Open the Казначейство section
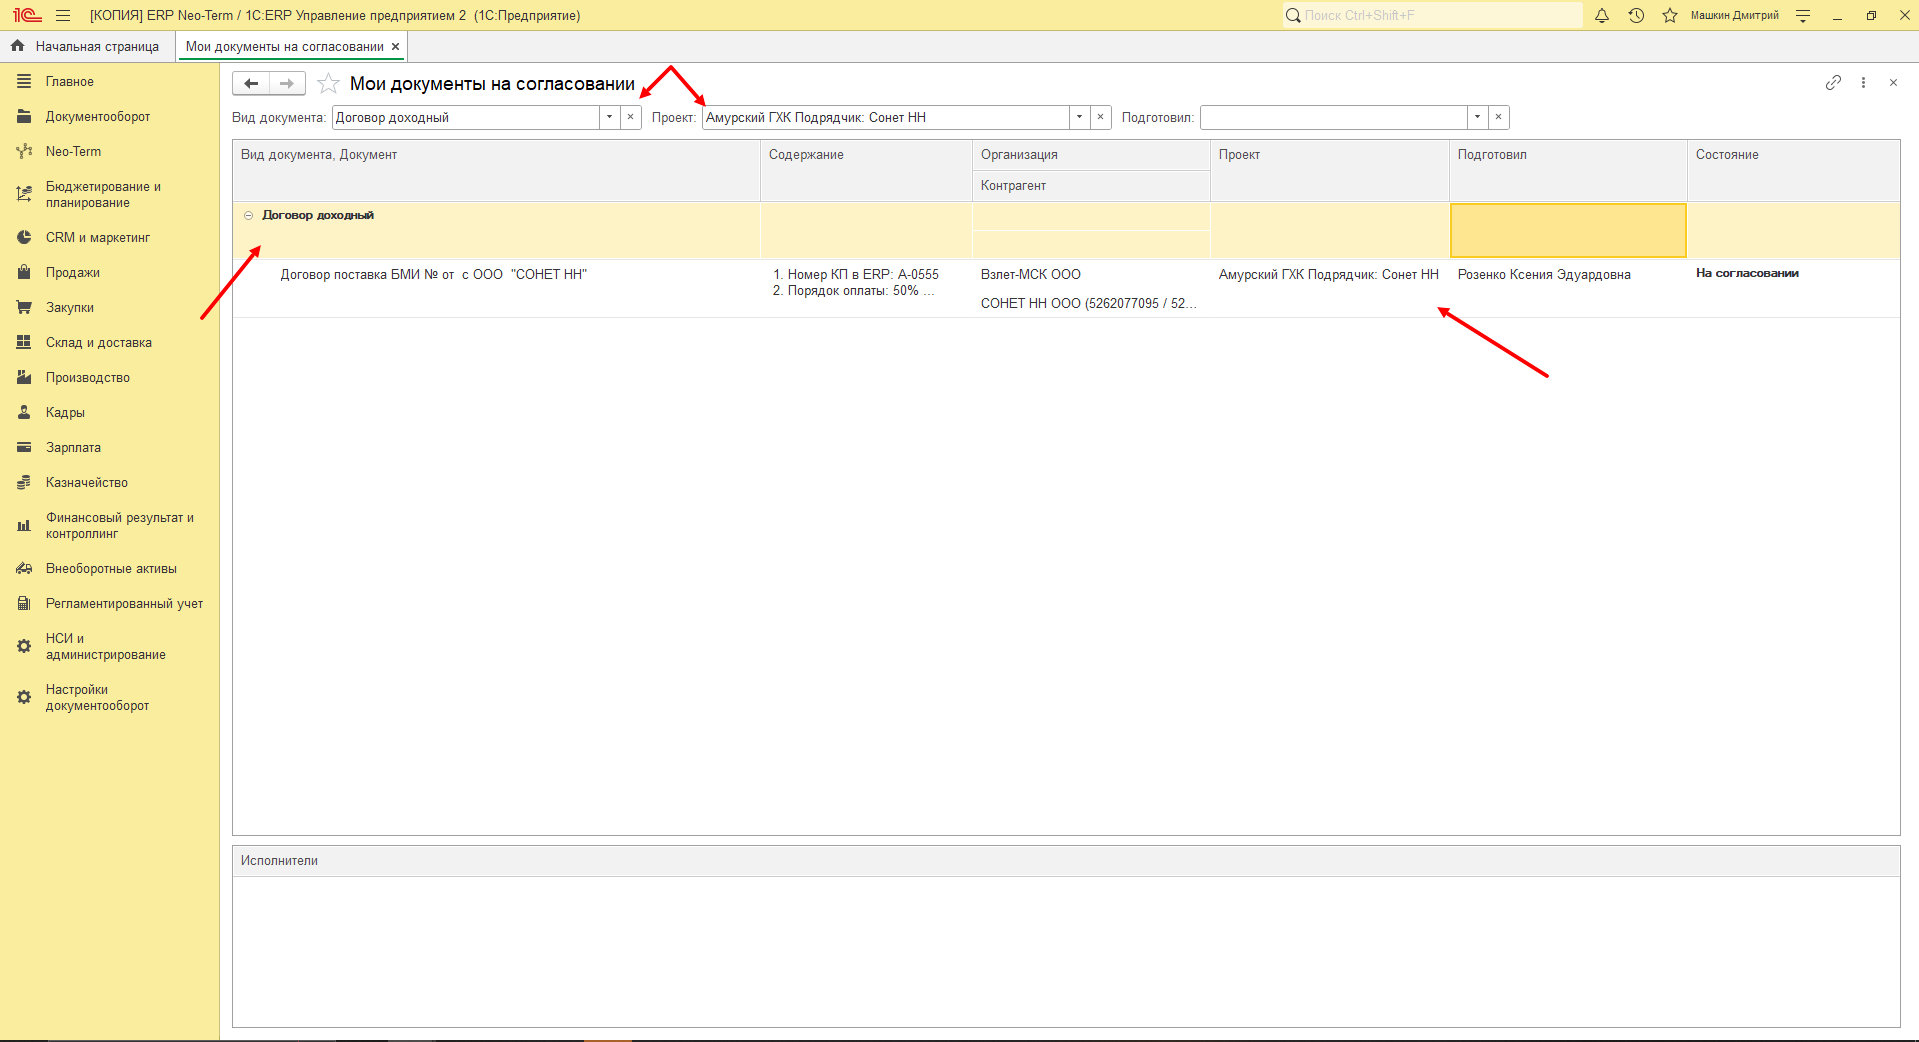 point(110,483)
